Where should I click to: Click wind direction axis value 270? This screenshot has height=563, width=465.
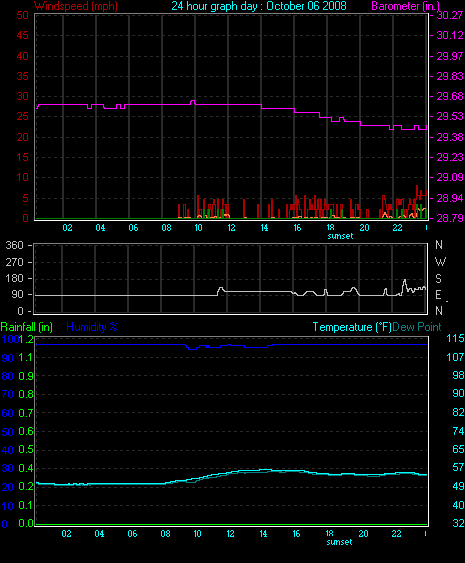point(15,262)
